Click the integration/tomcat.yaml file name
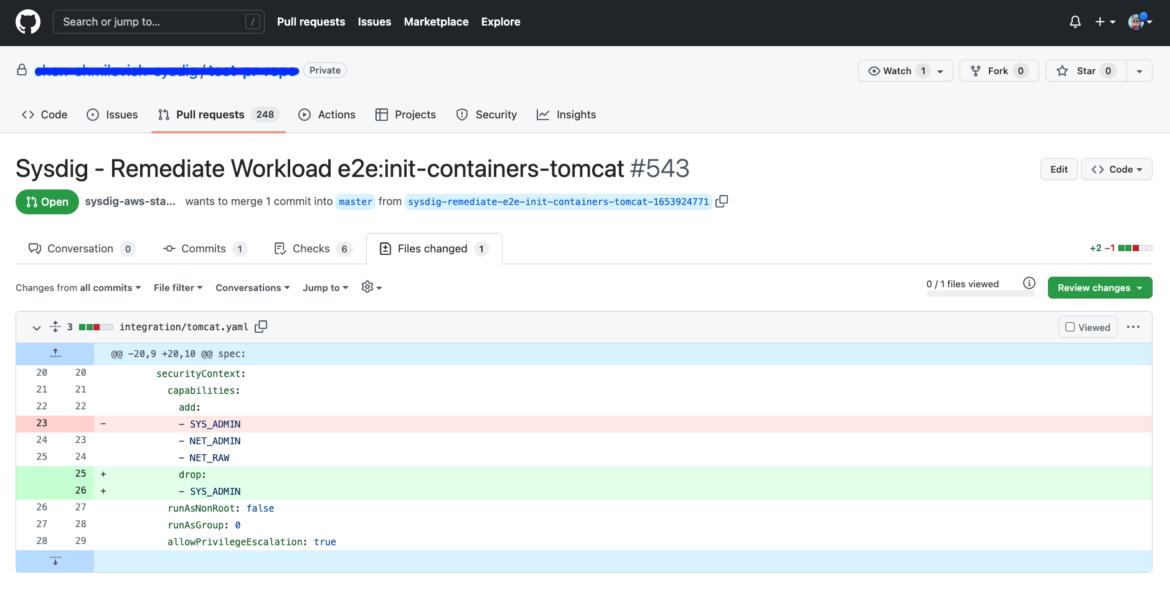Screen dimensions: 1170x592 pyautogui.click(x=184, y=327)
